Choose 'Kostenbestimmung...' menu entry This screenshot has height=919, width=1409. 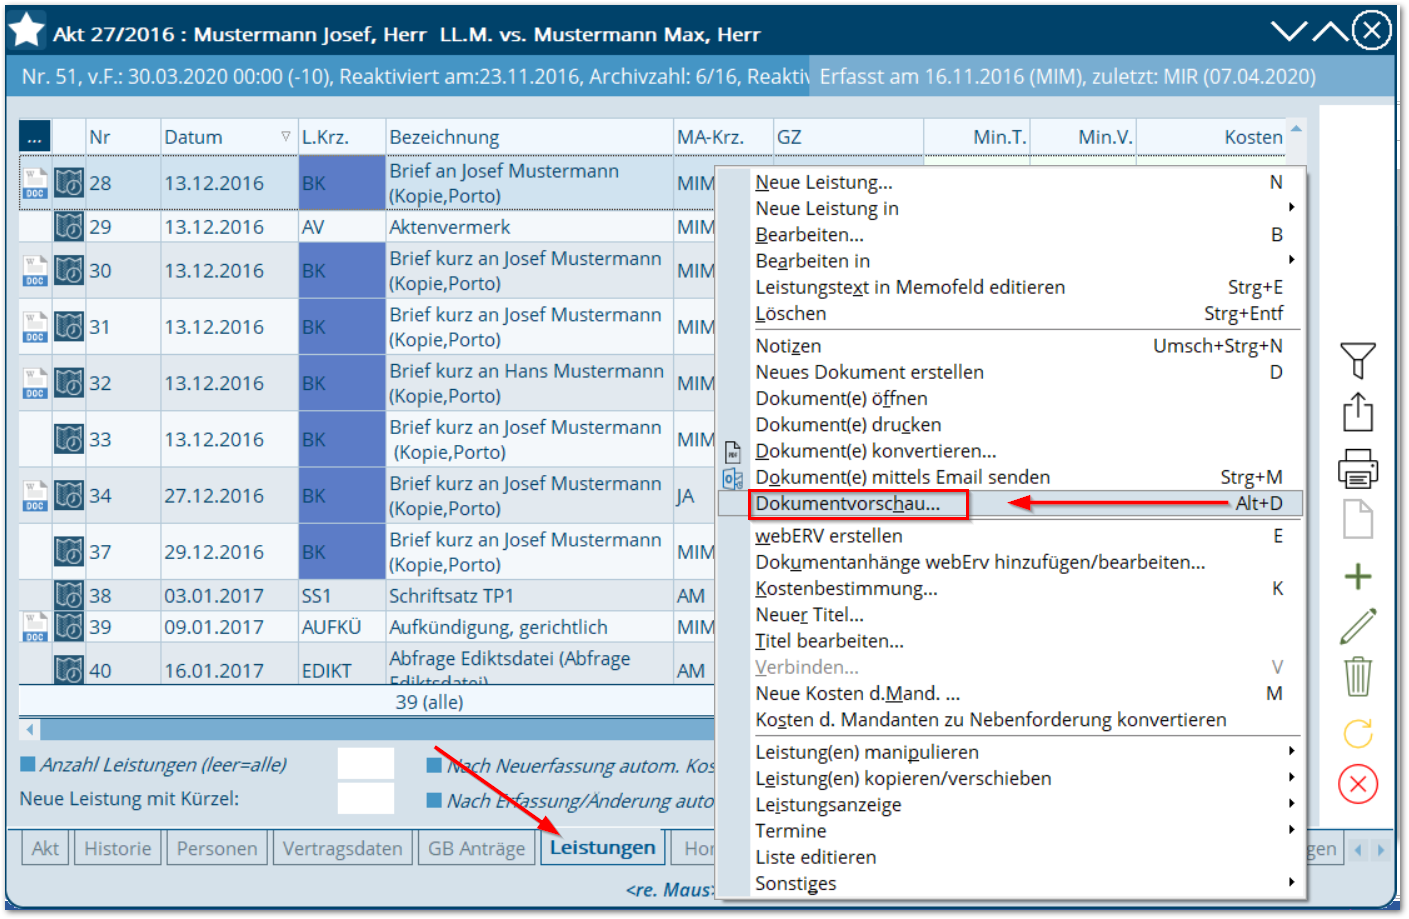click(1010, 588)
